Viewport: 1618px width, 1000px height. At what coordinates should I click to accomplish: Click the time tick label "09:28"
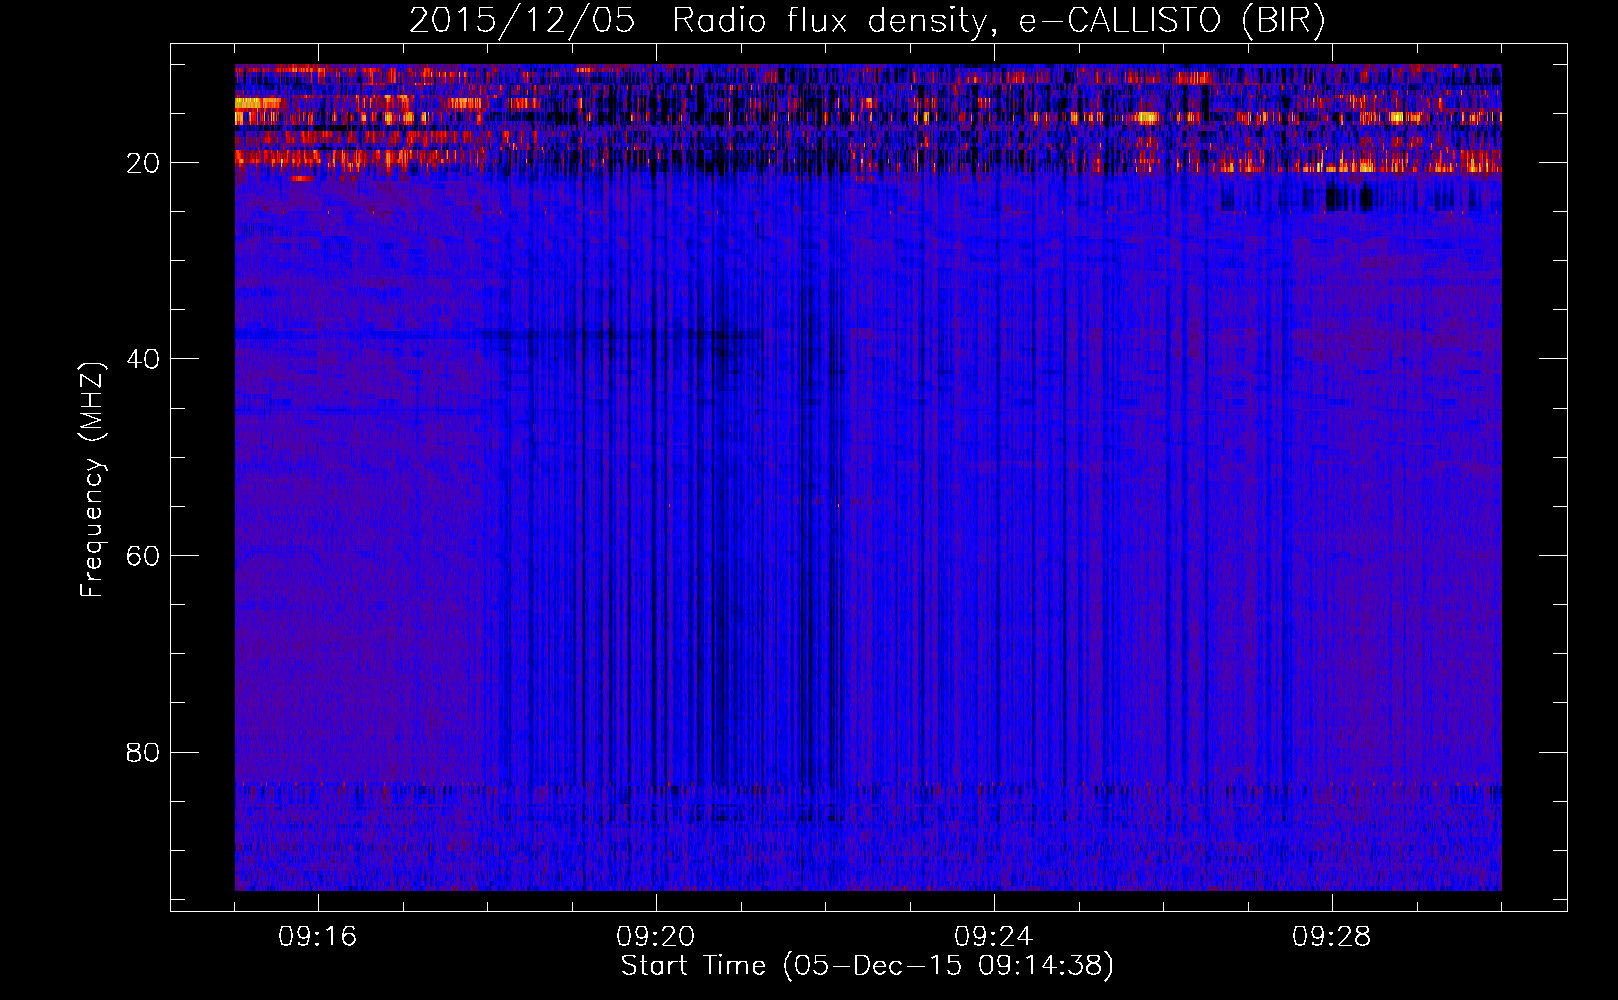pos(1332,937)
